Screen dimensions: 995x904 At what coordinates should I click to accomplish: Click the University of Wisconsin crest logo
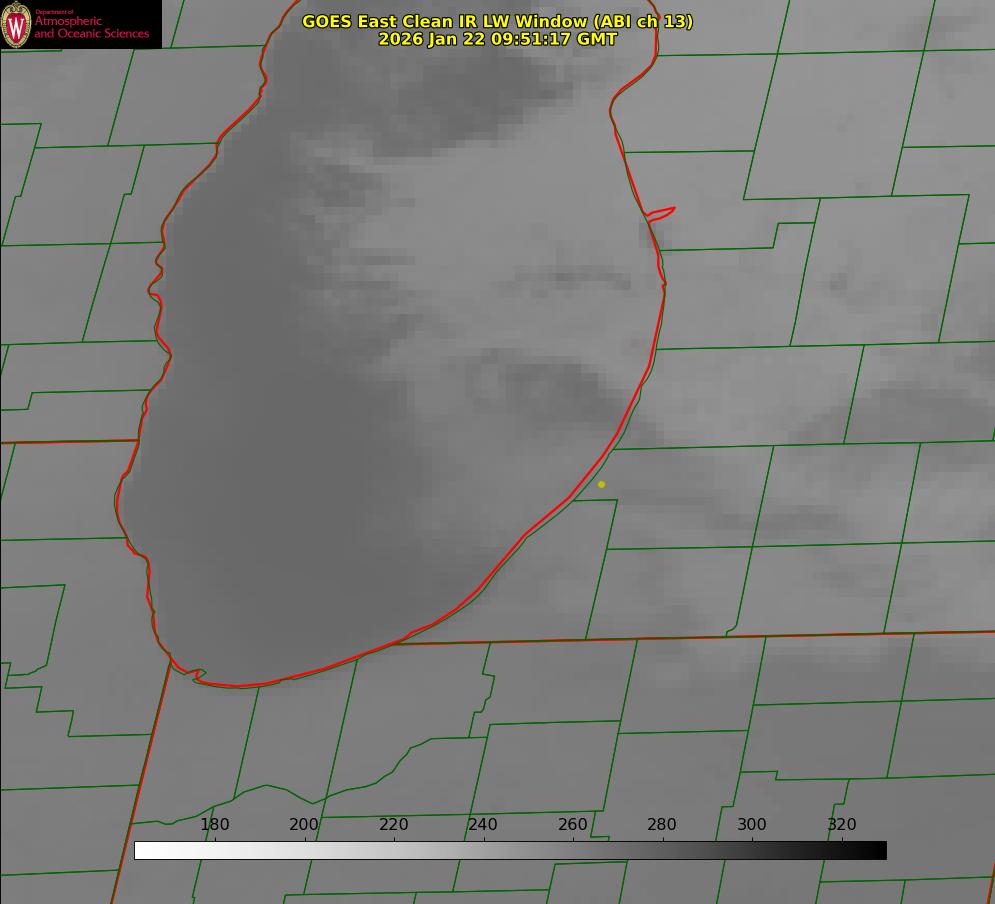click(16, 24)
